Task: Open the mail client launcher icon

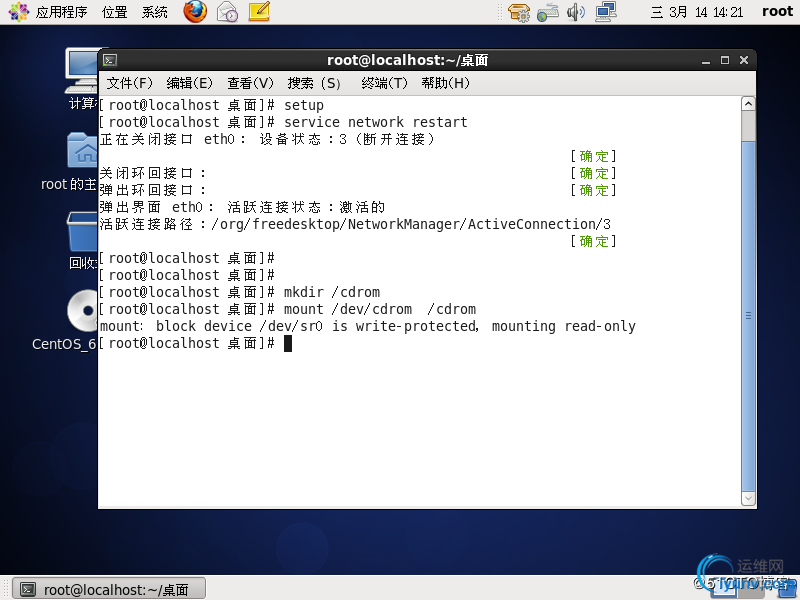Action: pyautogui.click(x=227, y=12)
